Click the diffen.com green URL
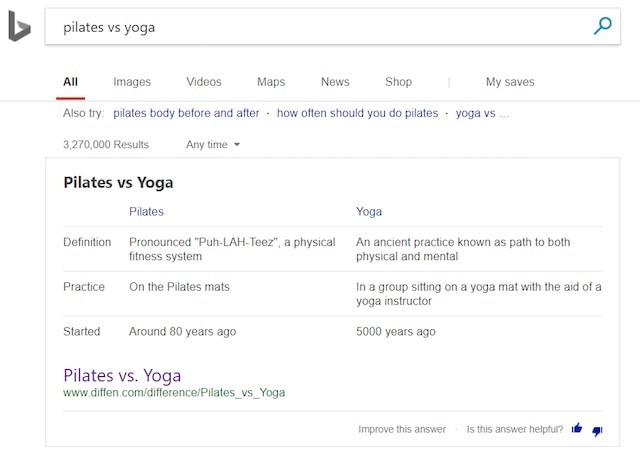640x461 pixels. pyautogui.click(x=174, y=393)
